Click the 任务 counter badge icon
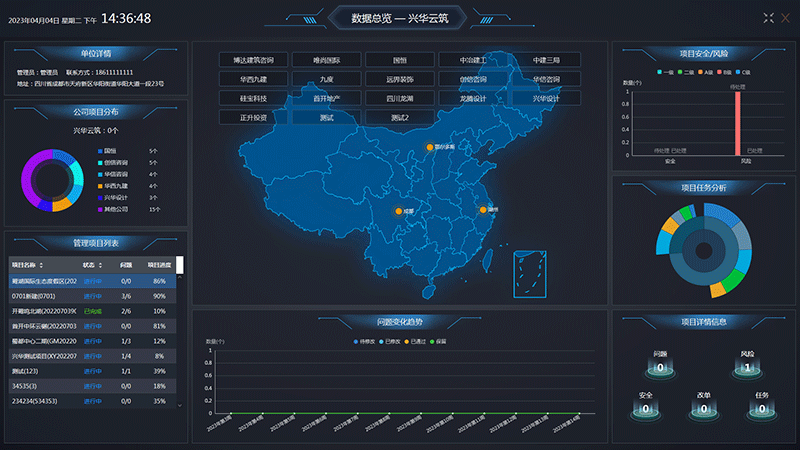 [762, 410]
